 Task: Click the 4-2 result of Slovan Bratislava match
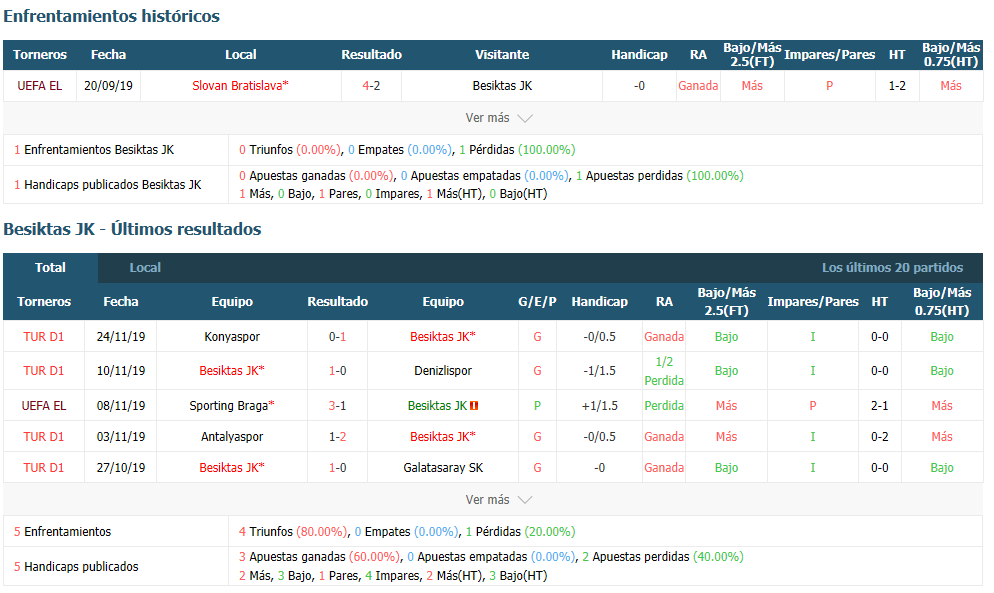coord(371,86)
